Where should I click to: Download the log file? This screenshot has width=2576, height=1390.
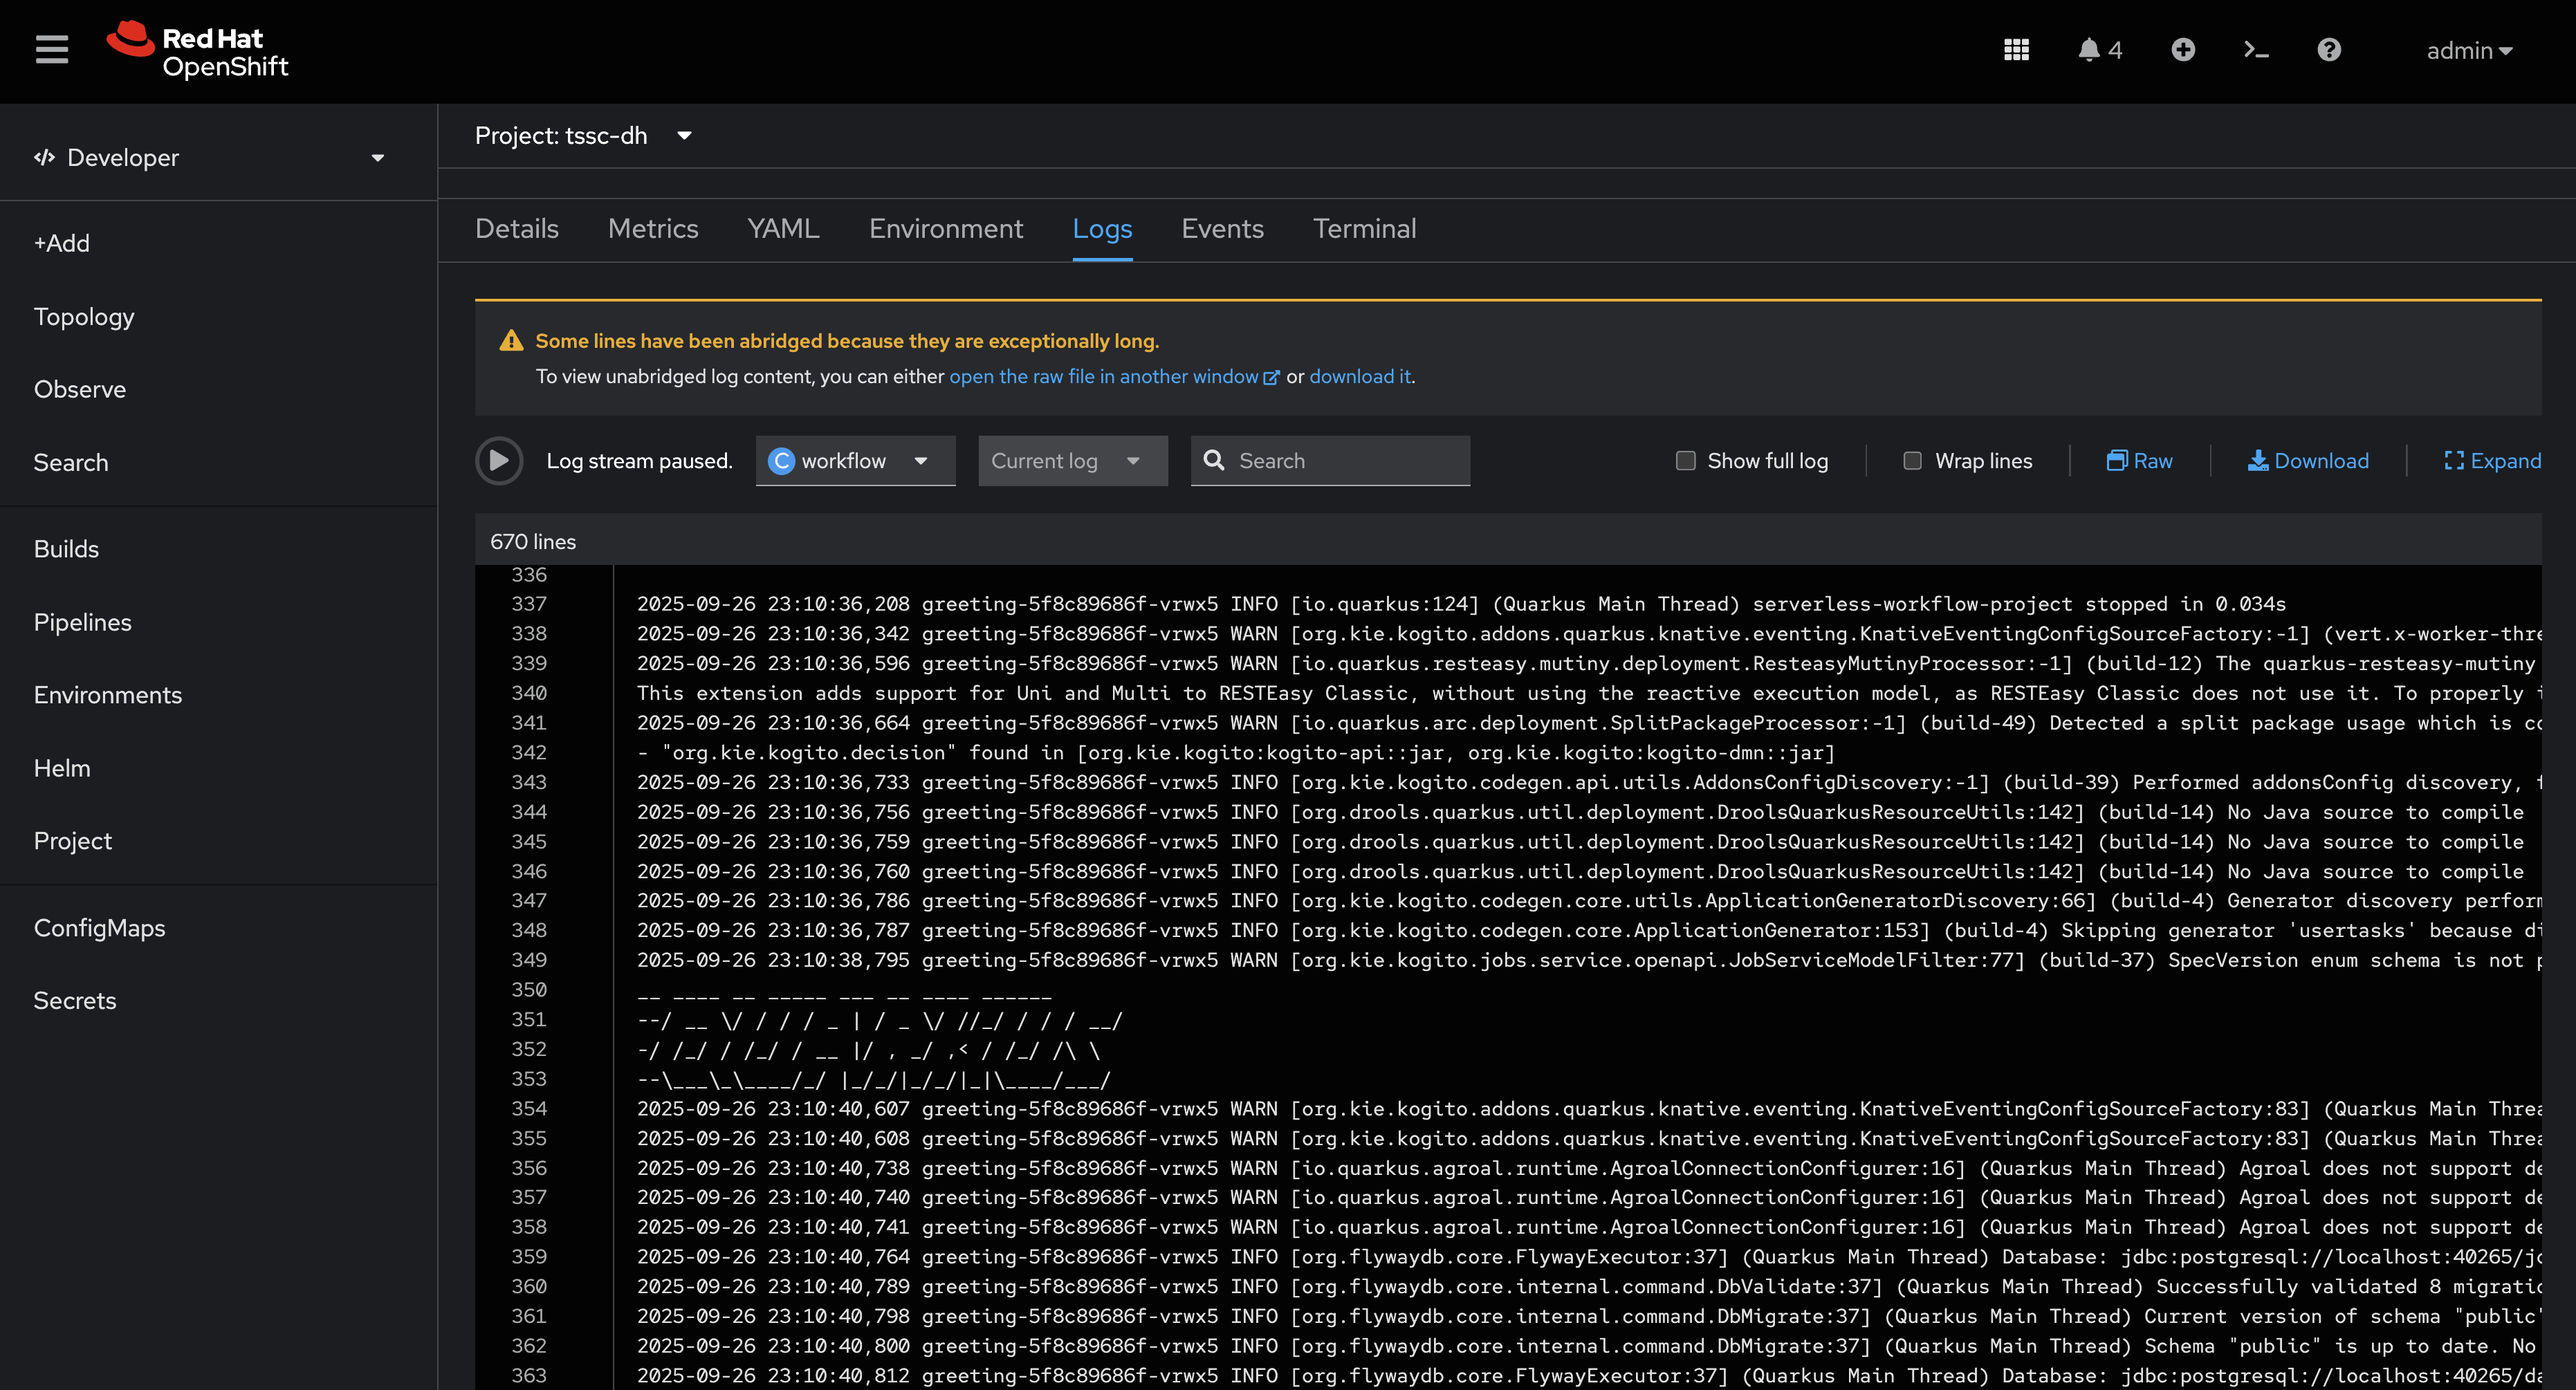point(2308,461)
